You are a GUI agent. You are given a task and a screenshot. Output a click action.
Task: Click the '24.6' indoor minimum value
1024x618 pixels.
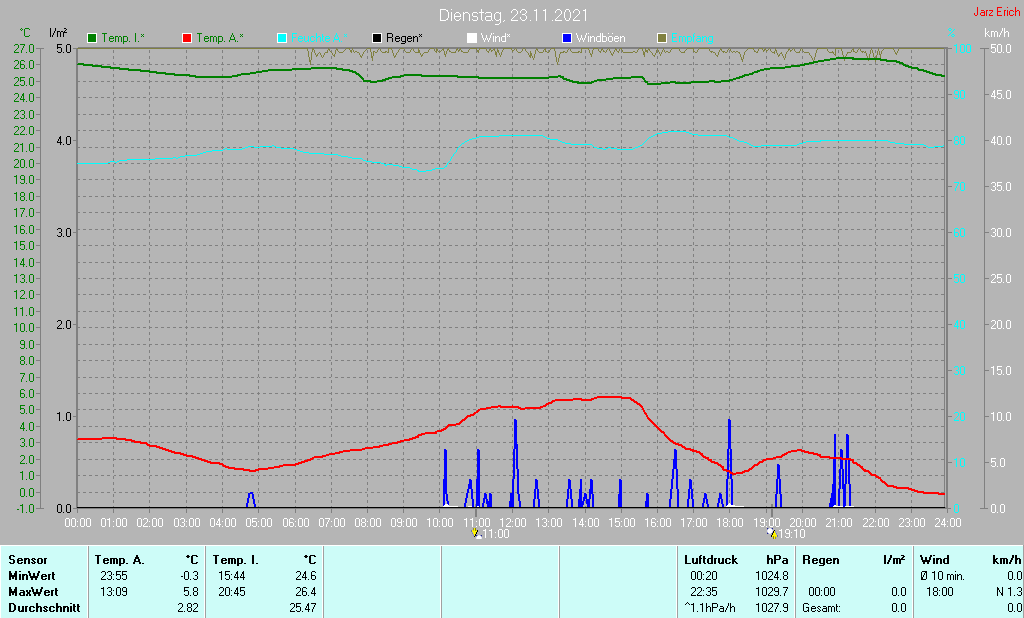306,576
